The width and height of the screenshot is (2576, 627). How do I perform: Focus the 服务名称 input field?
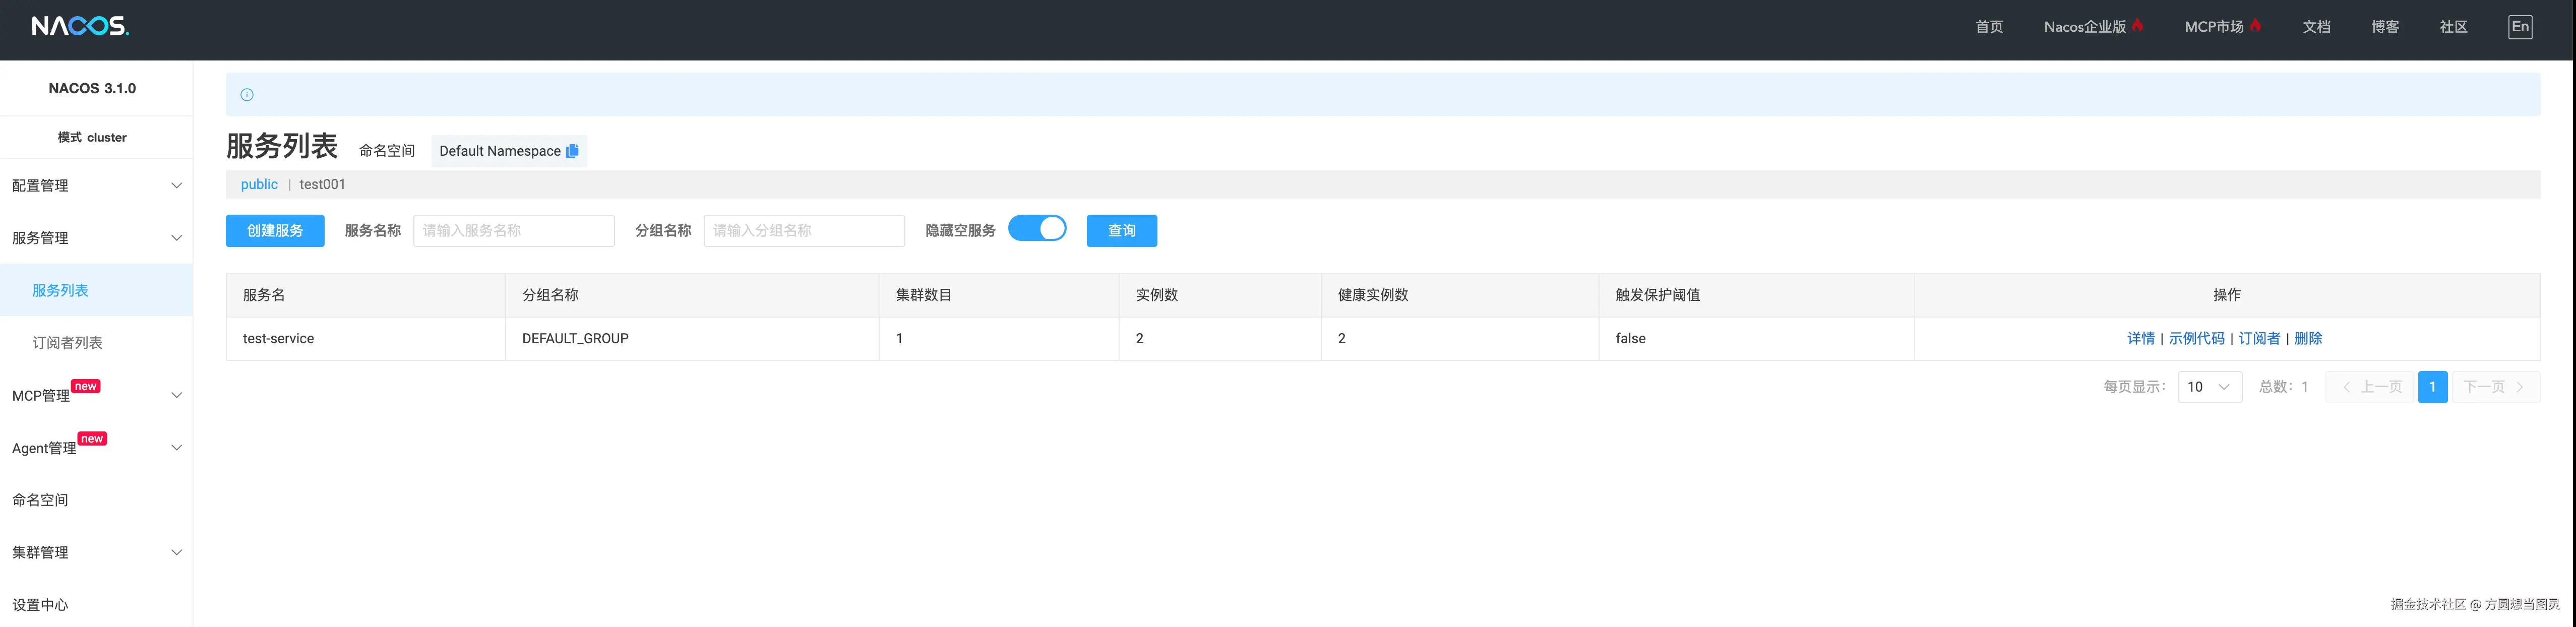(x=513, y=231)
